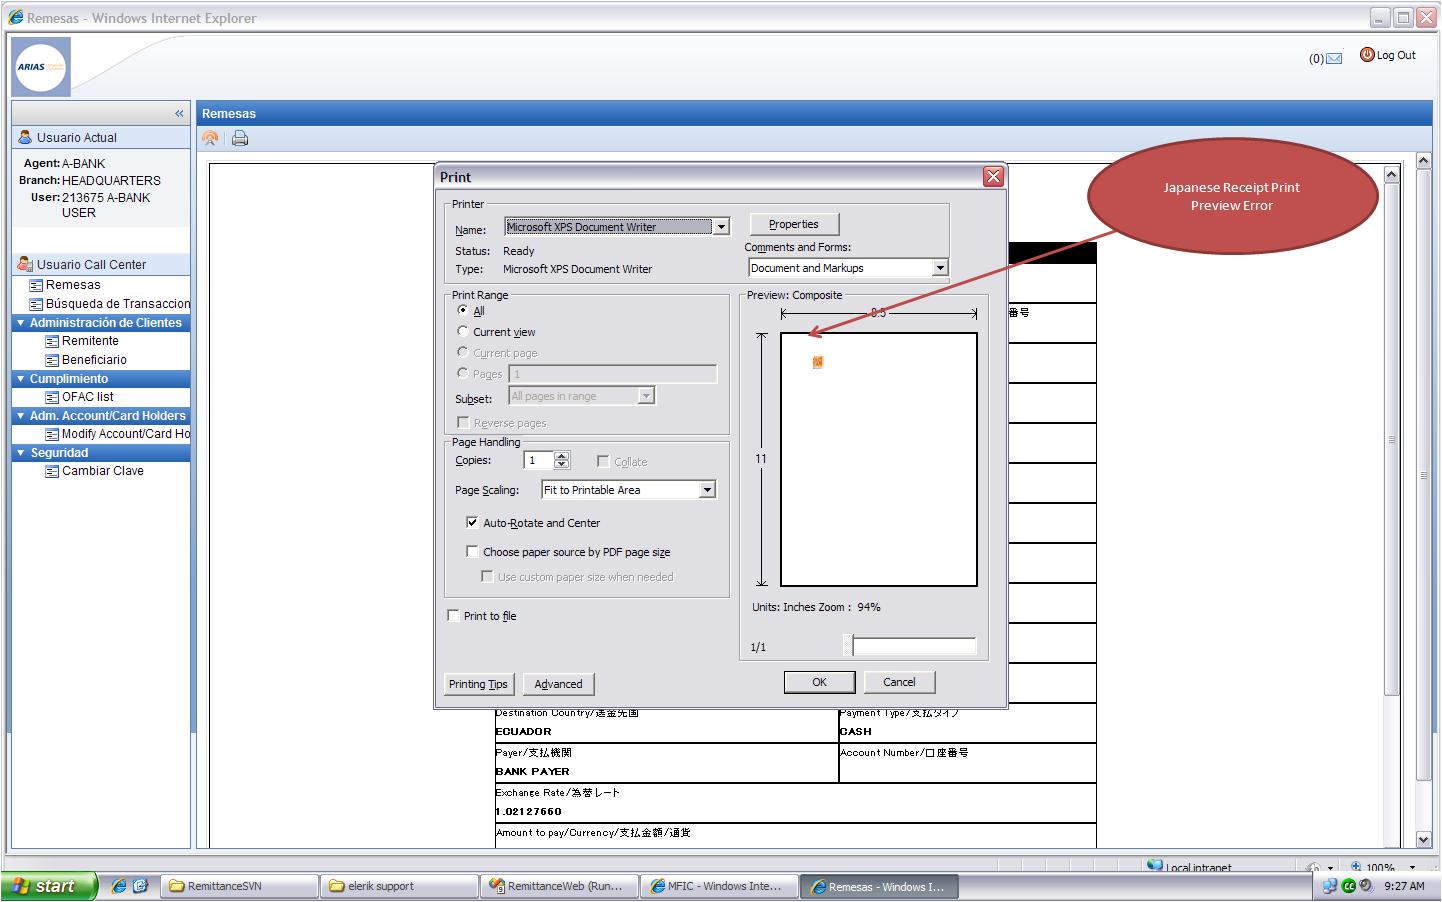Collapse the sidebar with the double-chevron icon

[179, 114]
